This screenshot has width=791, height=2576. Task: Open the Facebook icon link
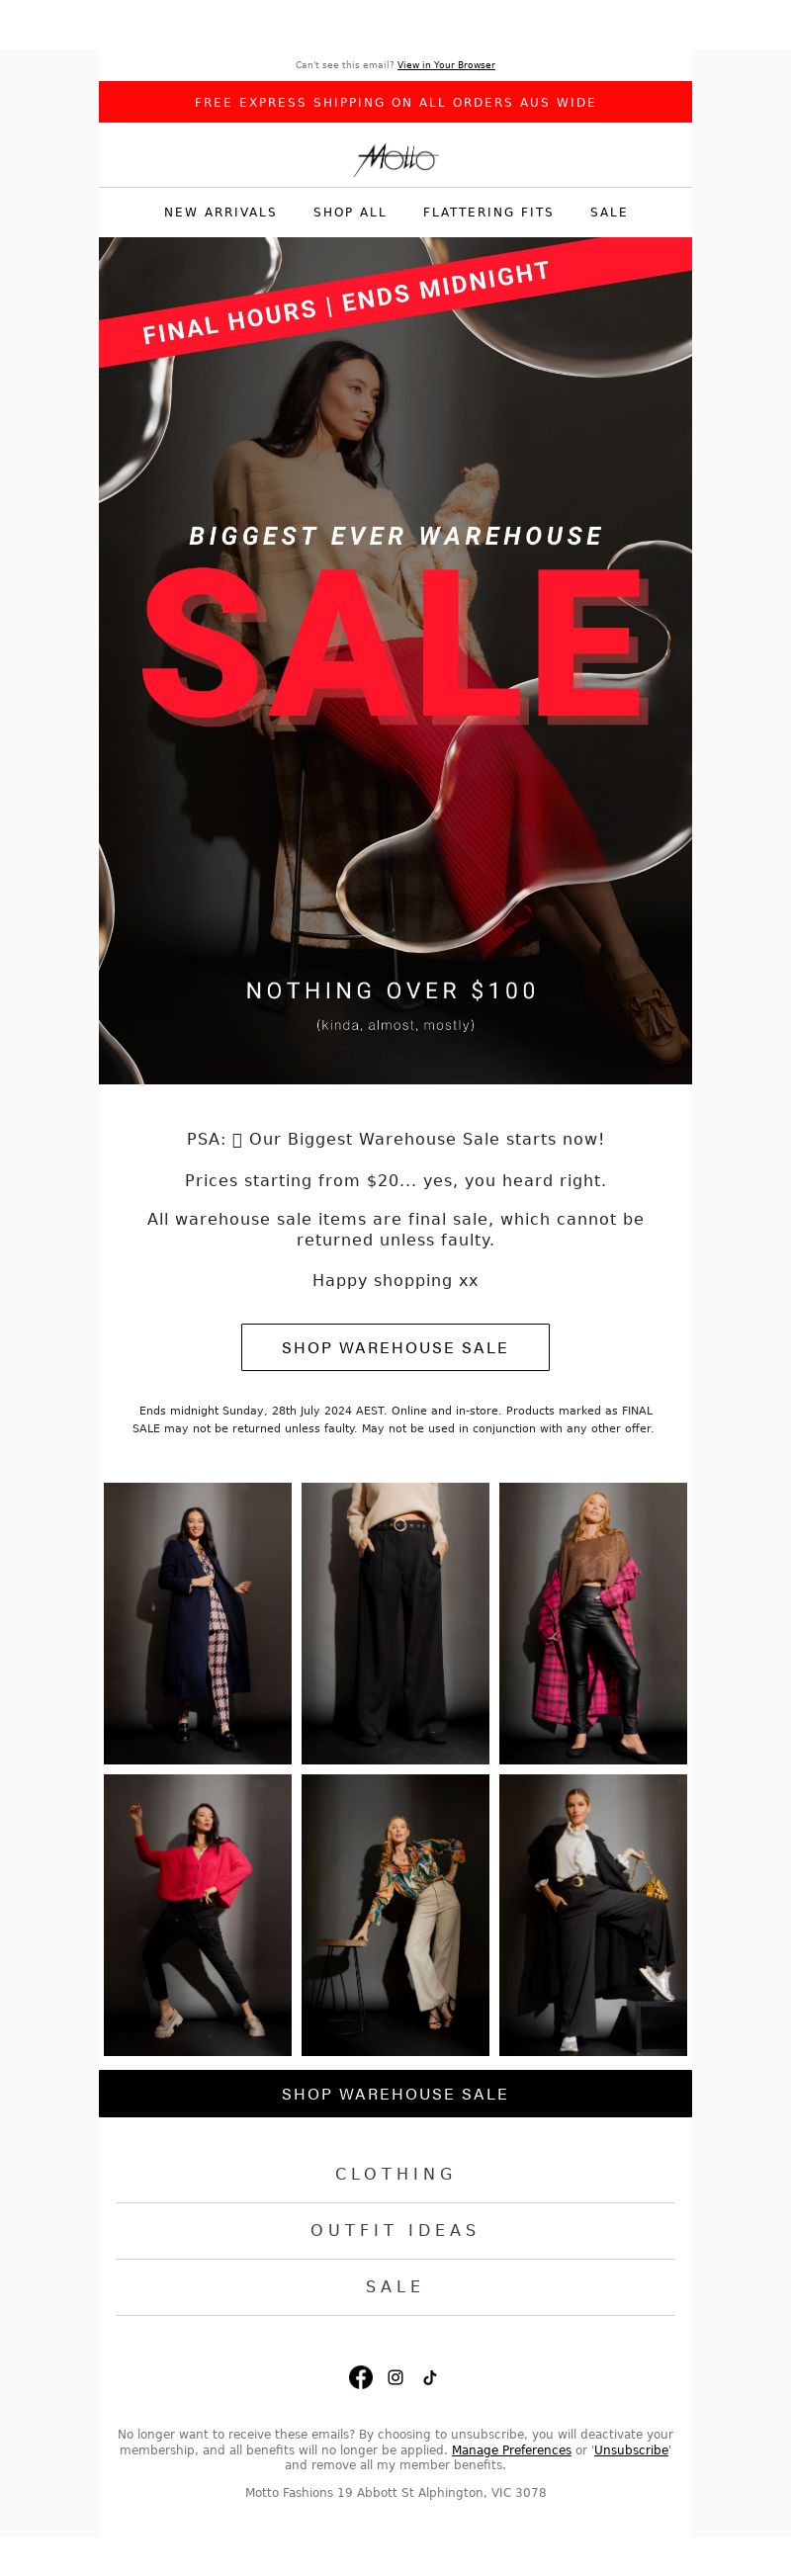coord(360,2377)
